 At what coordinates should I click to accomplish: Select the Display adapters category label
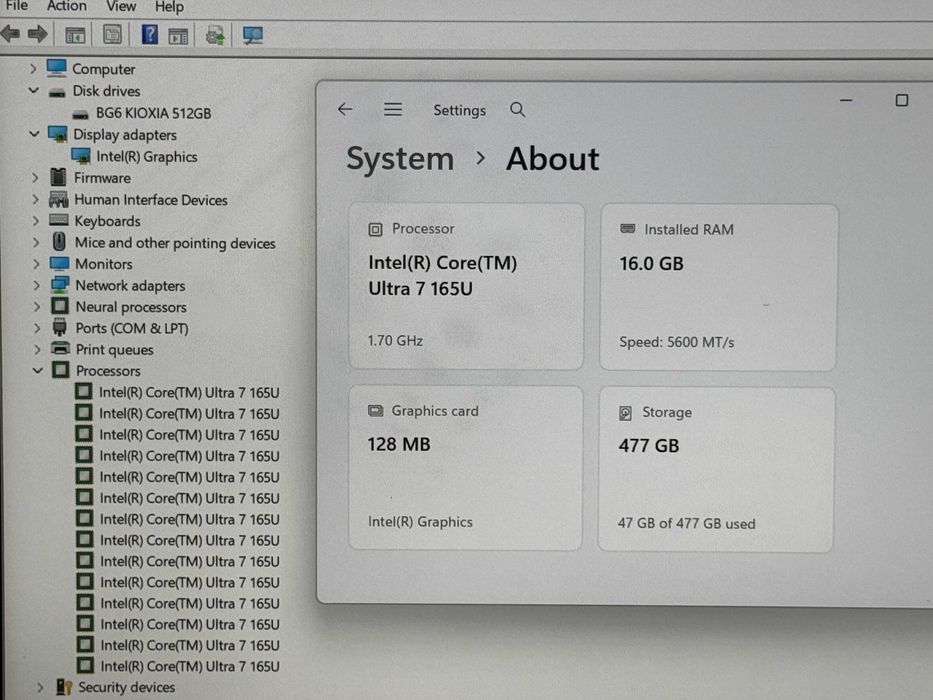pyautogui.click(x=125, y=135)
